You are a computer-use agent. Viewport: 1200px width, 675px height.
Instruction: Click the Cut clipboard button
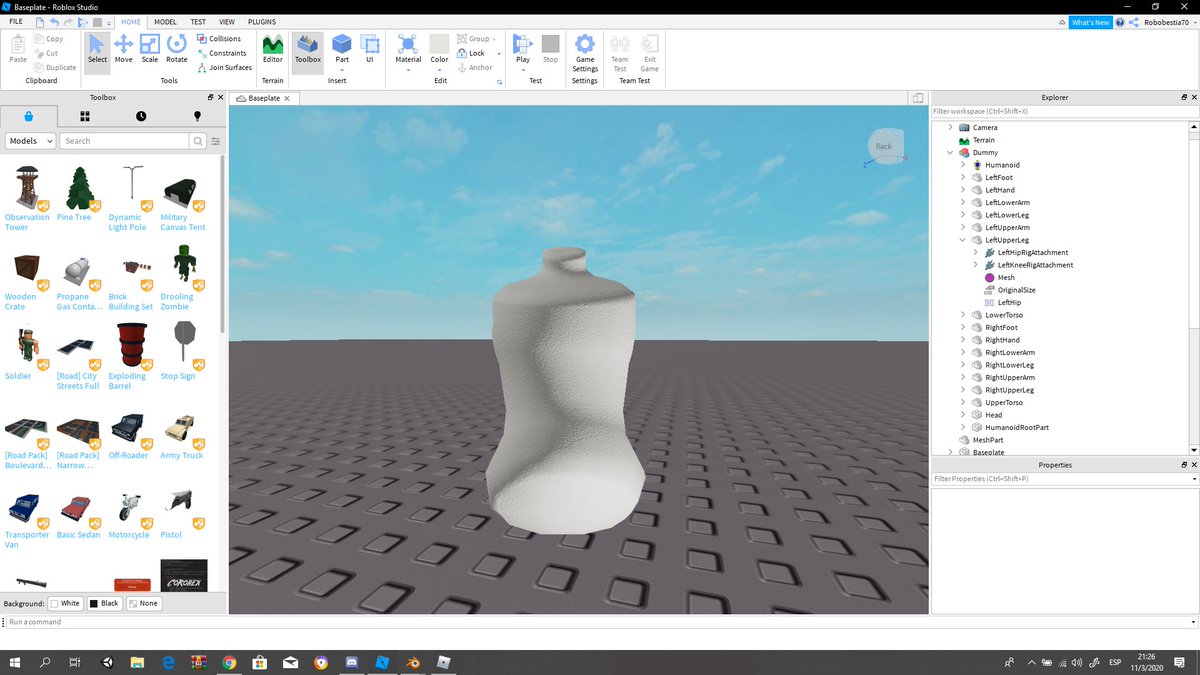46,53
